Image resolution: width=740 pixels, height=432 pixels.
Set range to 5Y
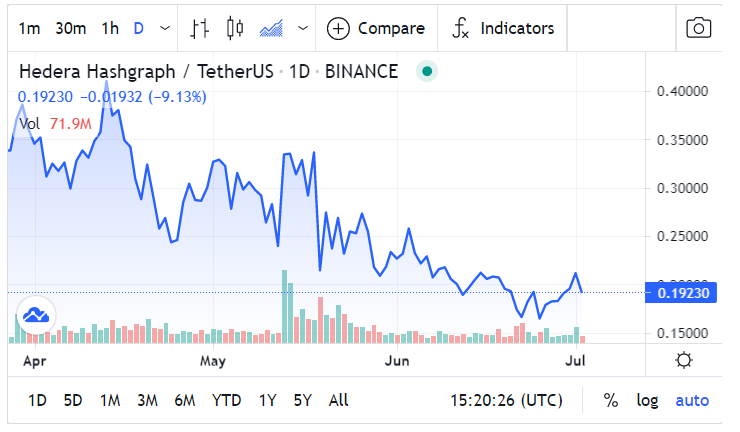(x=303, y=400)
